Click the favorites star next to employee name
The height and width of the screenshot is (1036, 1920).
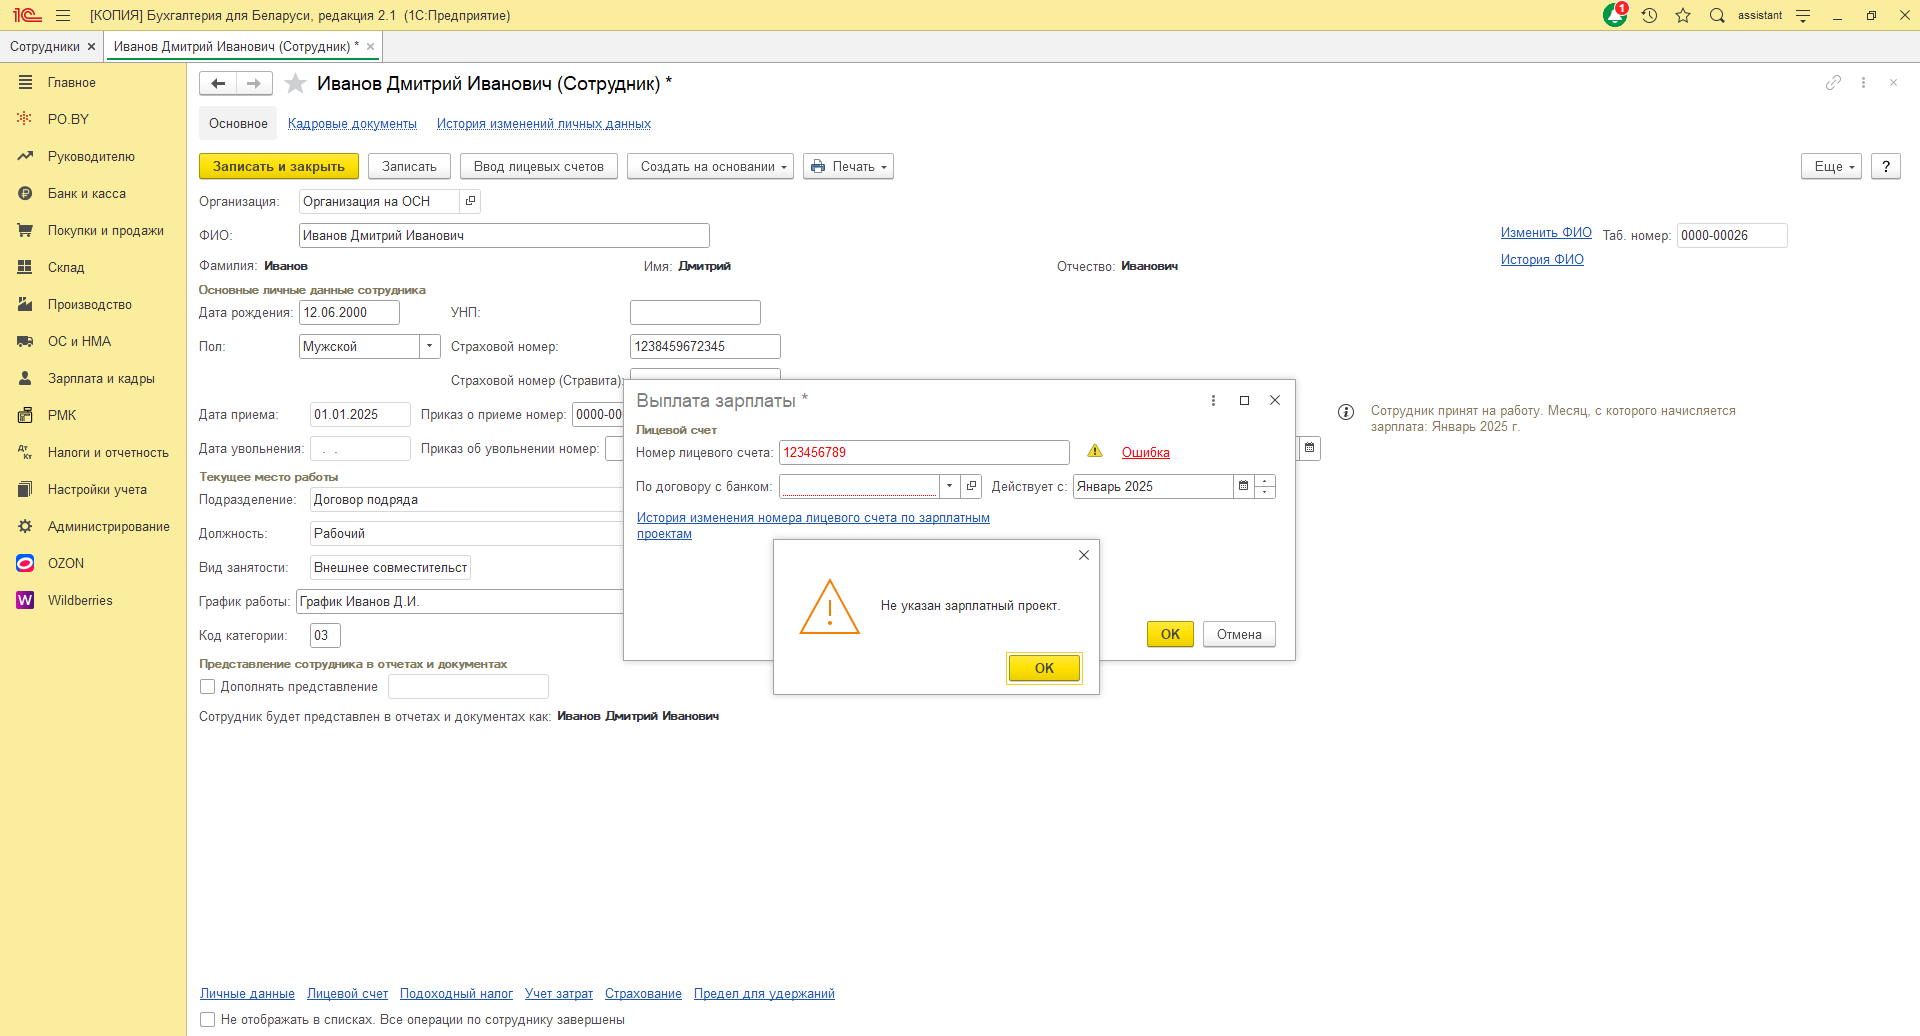295,84
